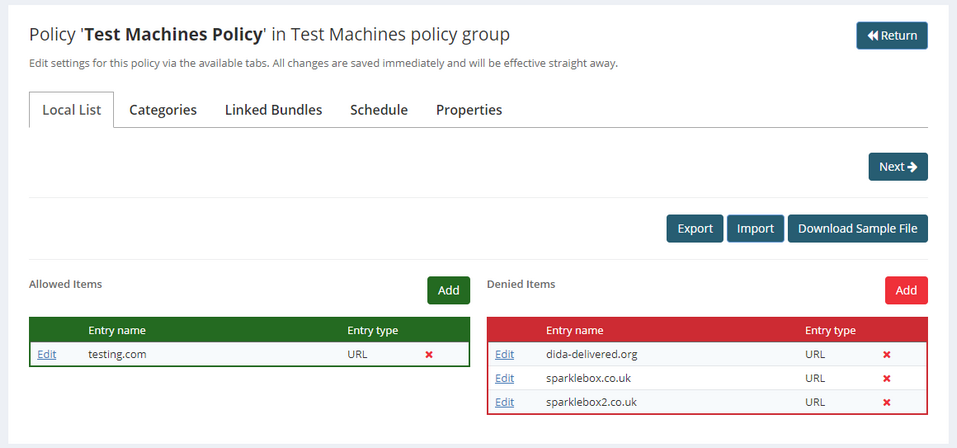Select the Schedule tab
This screenshot has height=448, width=957.
379,110
